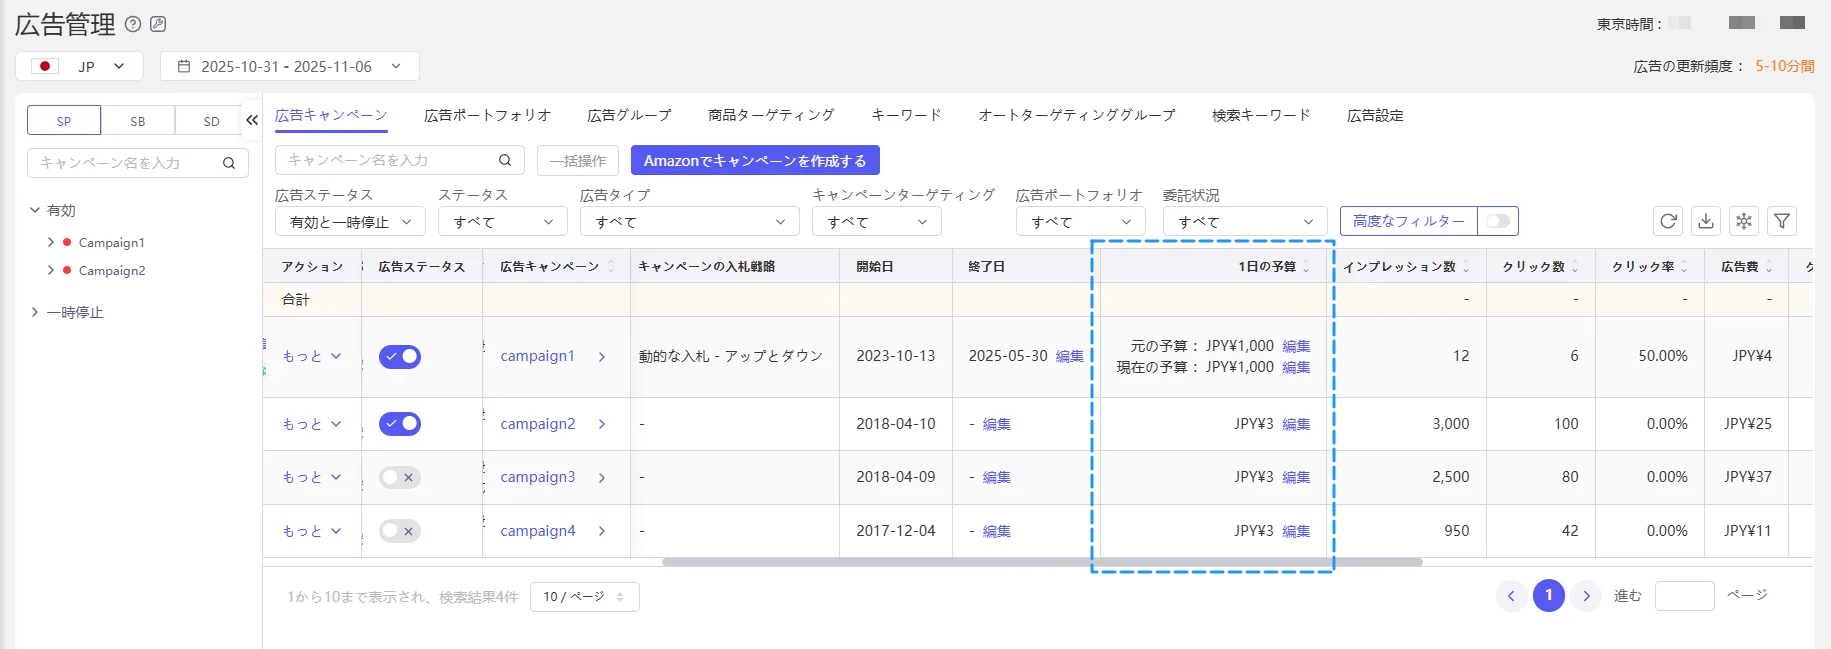Toggle off the campaign2 ad status switch
Image resolution: width=1831 pixels, height=649 pixels.
tap(400, 424)
